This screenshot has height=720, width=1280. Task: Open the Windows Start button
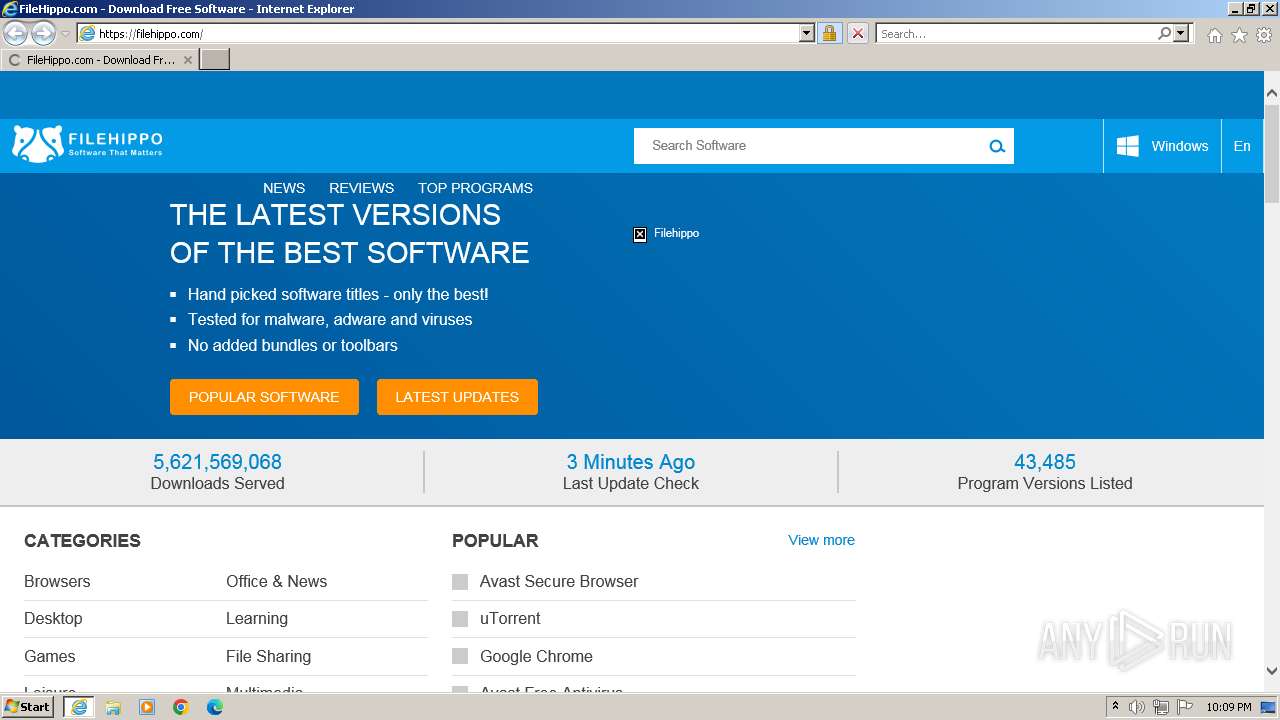coord(28,707)
